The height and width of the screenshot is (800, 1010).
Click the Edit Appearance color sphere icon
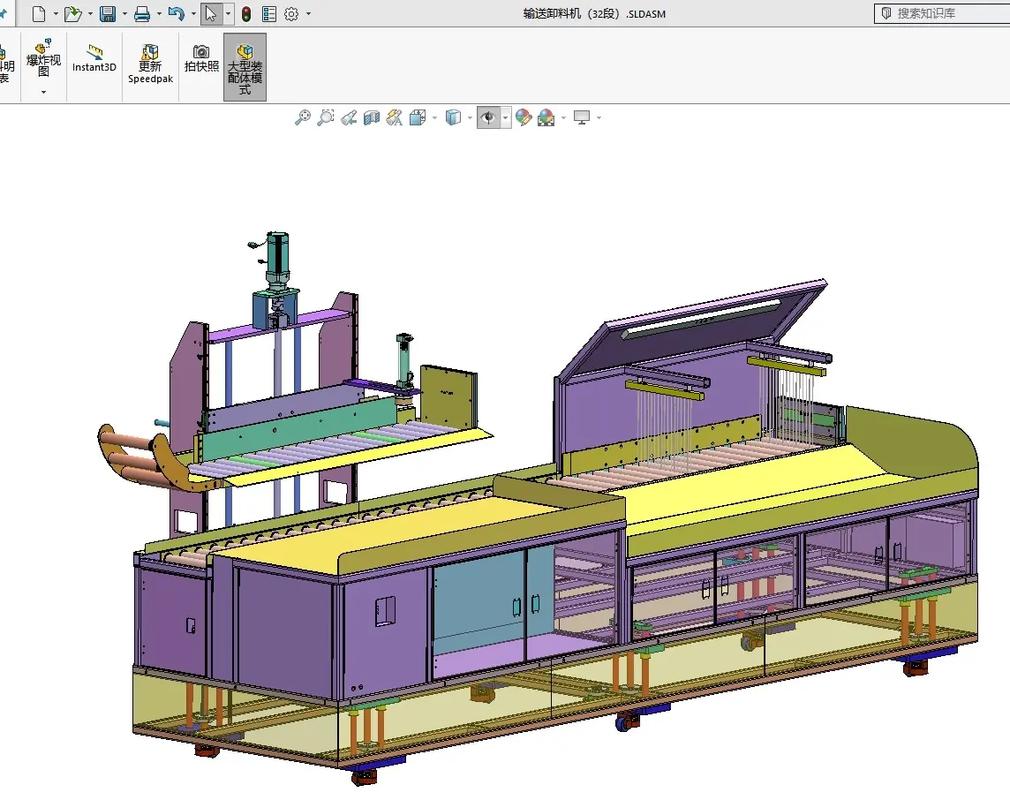coord(523,118)
